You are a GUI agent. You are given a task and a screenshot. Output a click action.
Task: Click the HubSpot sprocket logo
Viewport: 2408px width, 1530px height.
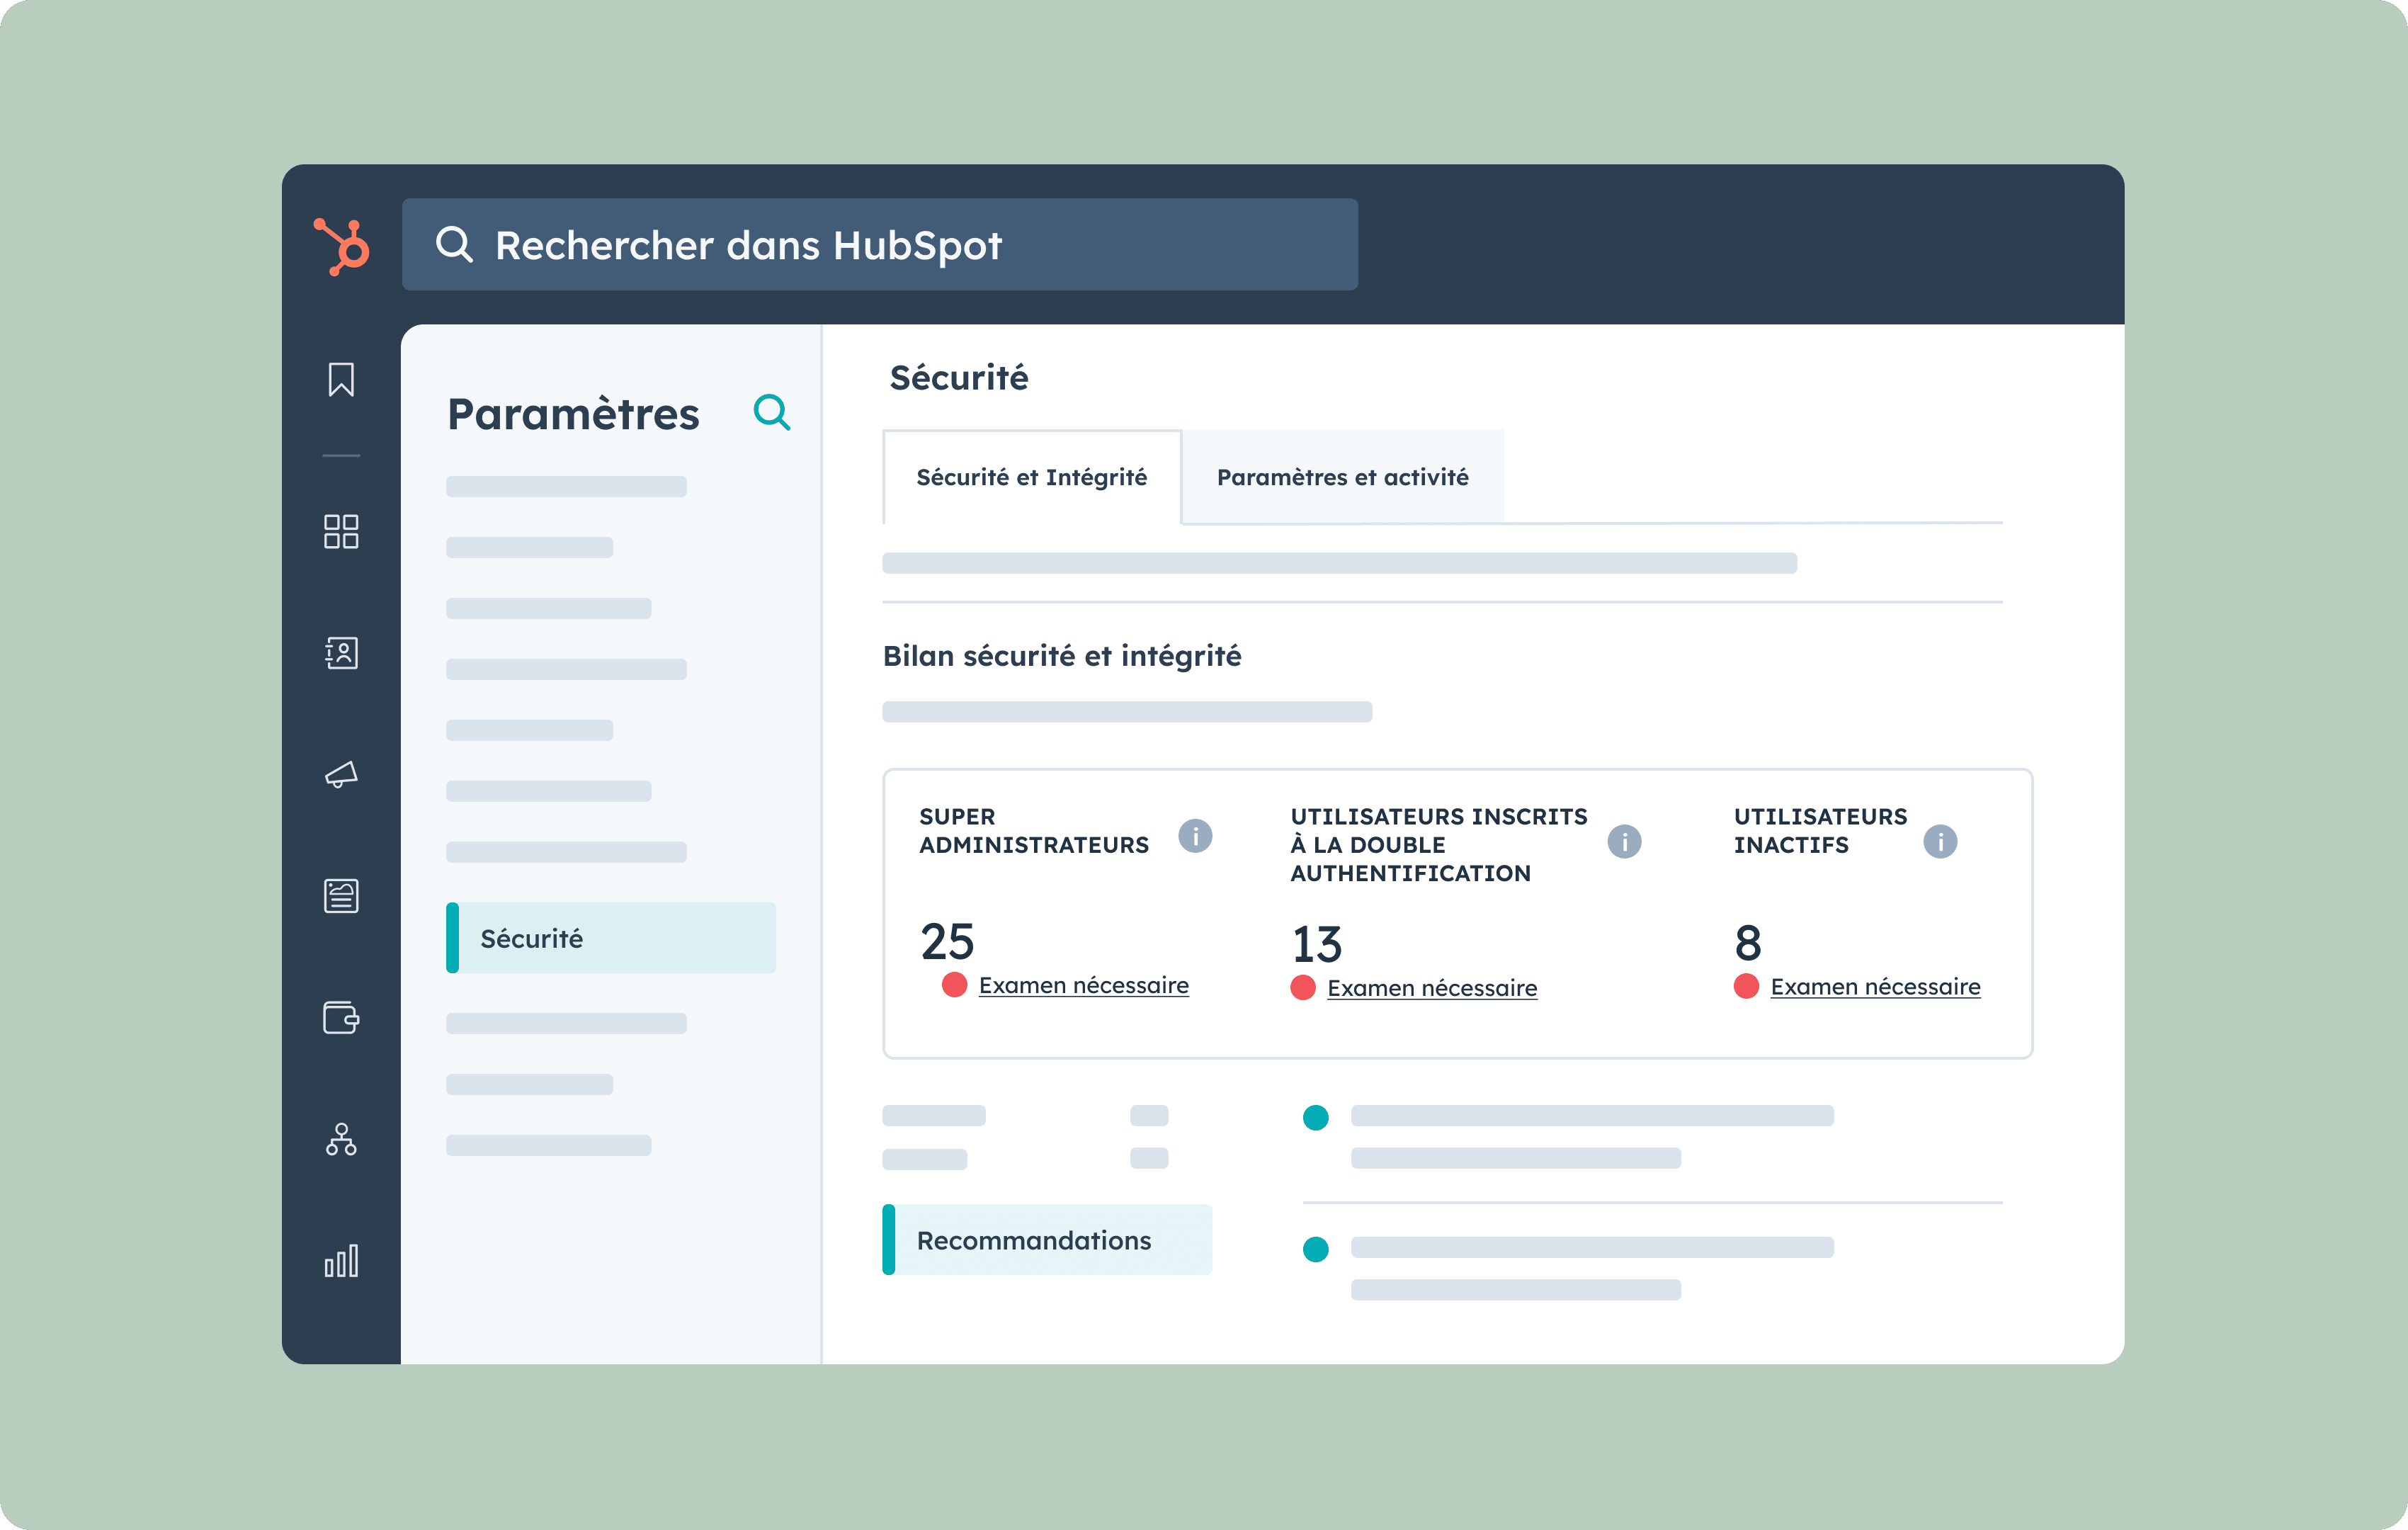click(x=342, y=246)
